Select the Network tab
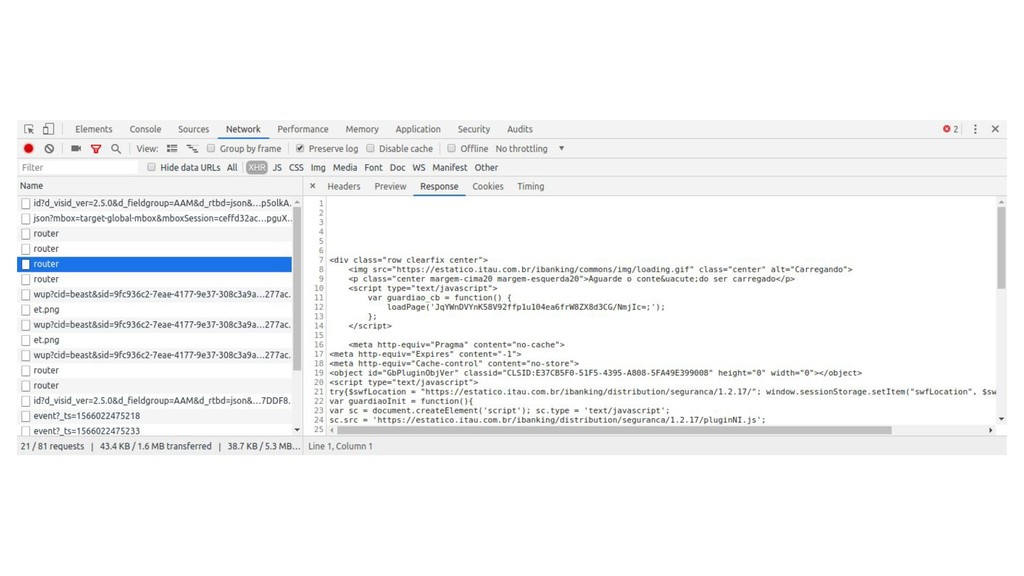This screenshot has height=576, width=1024. pos(243,129)
